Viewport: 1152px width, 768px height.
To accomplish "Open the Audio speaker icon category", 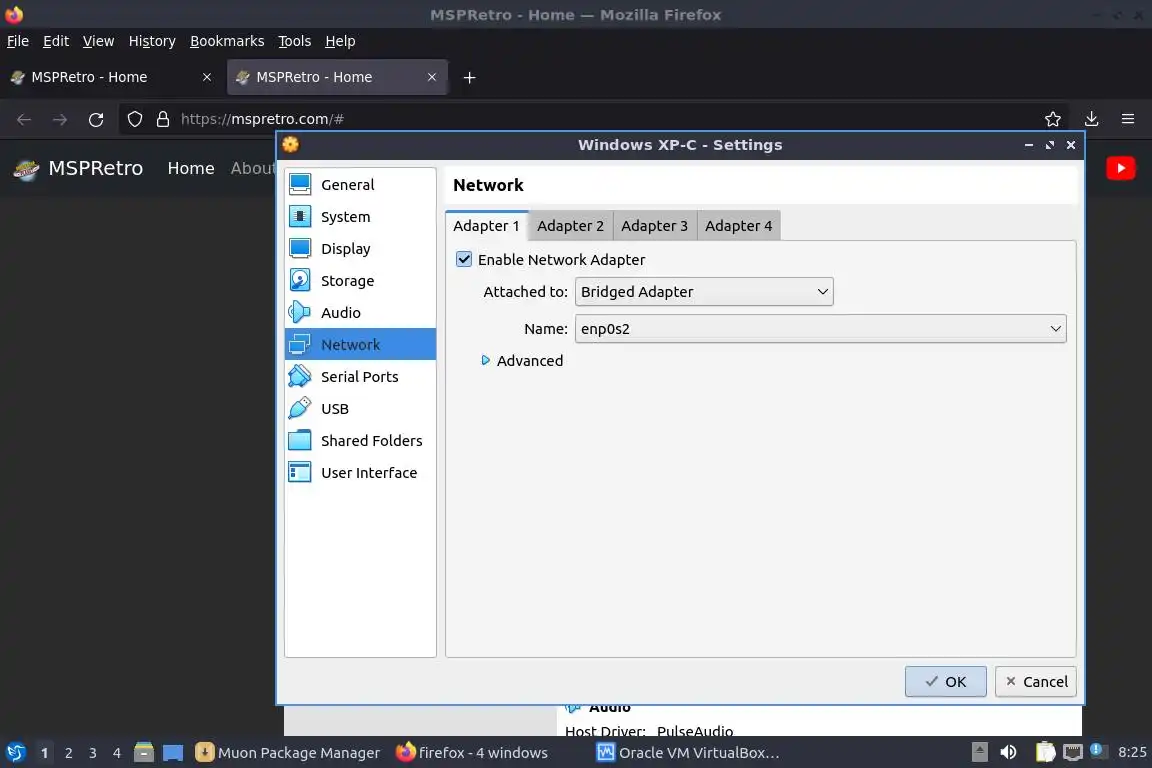I will pos(300,312).
